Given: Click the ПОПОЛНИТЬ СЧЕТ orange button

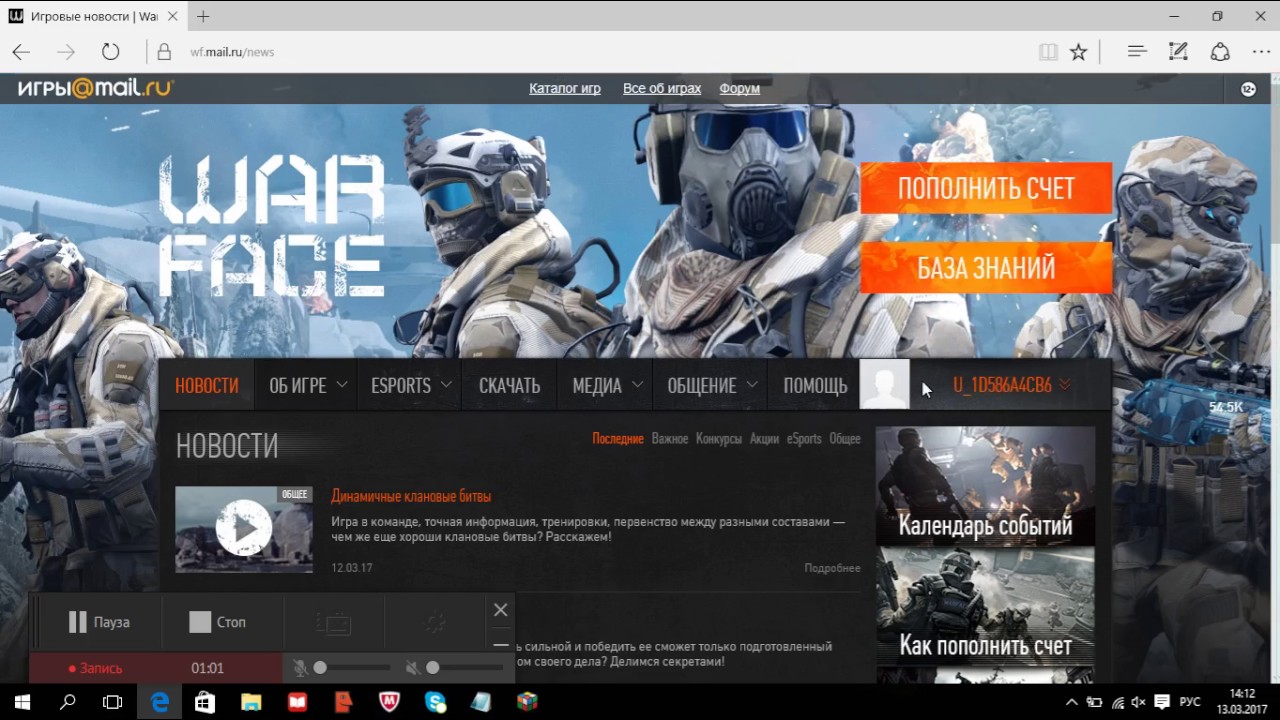Looking at the screenshot, I should click(x=986, y=188).
